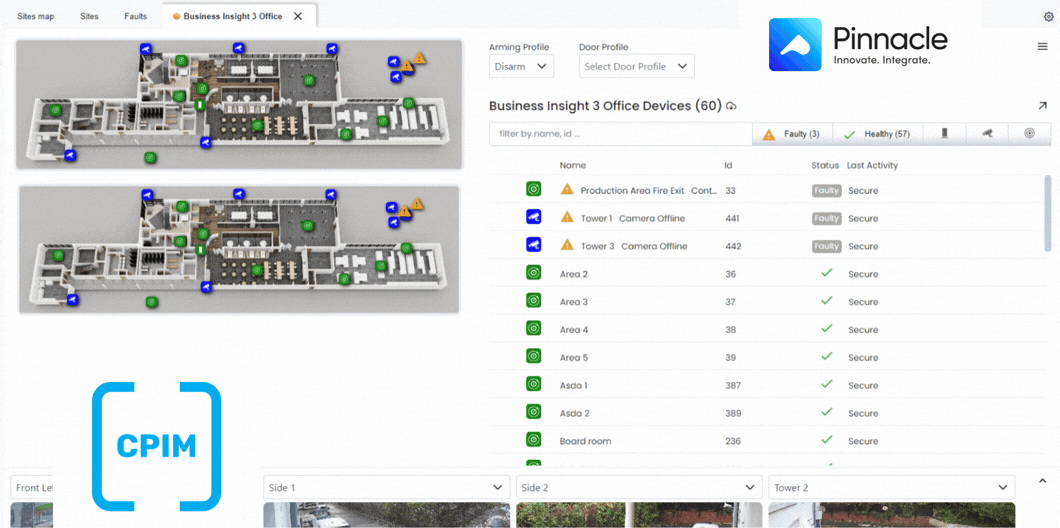Click the Id value 236
1060x528 pixels.
733,441
